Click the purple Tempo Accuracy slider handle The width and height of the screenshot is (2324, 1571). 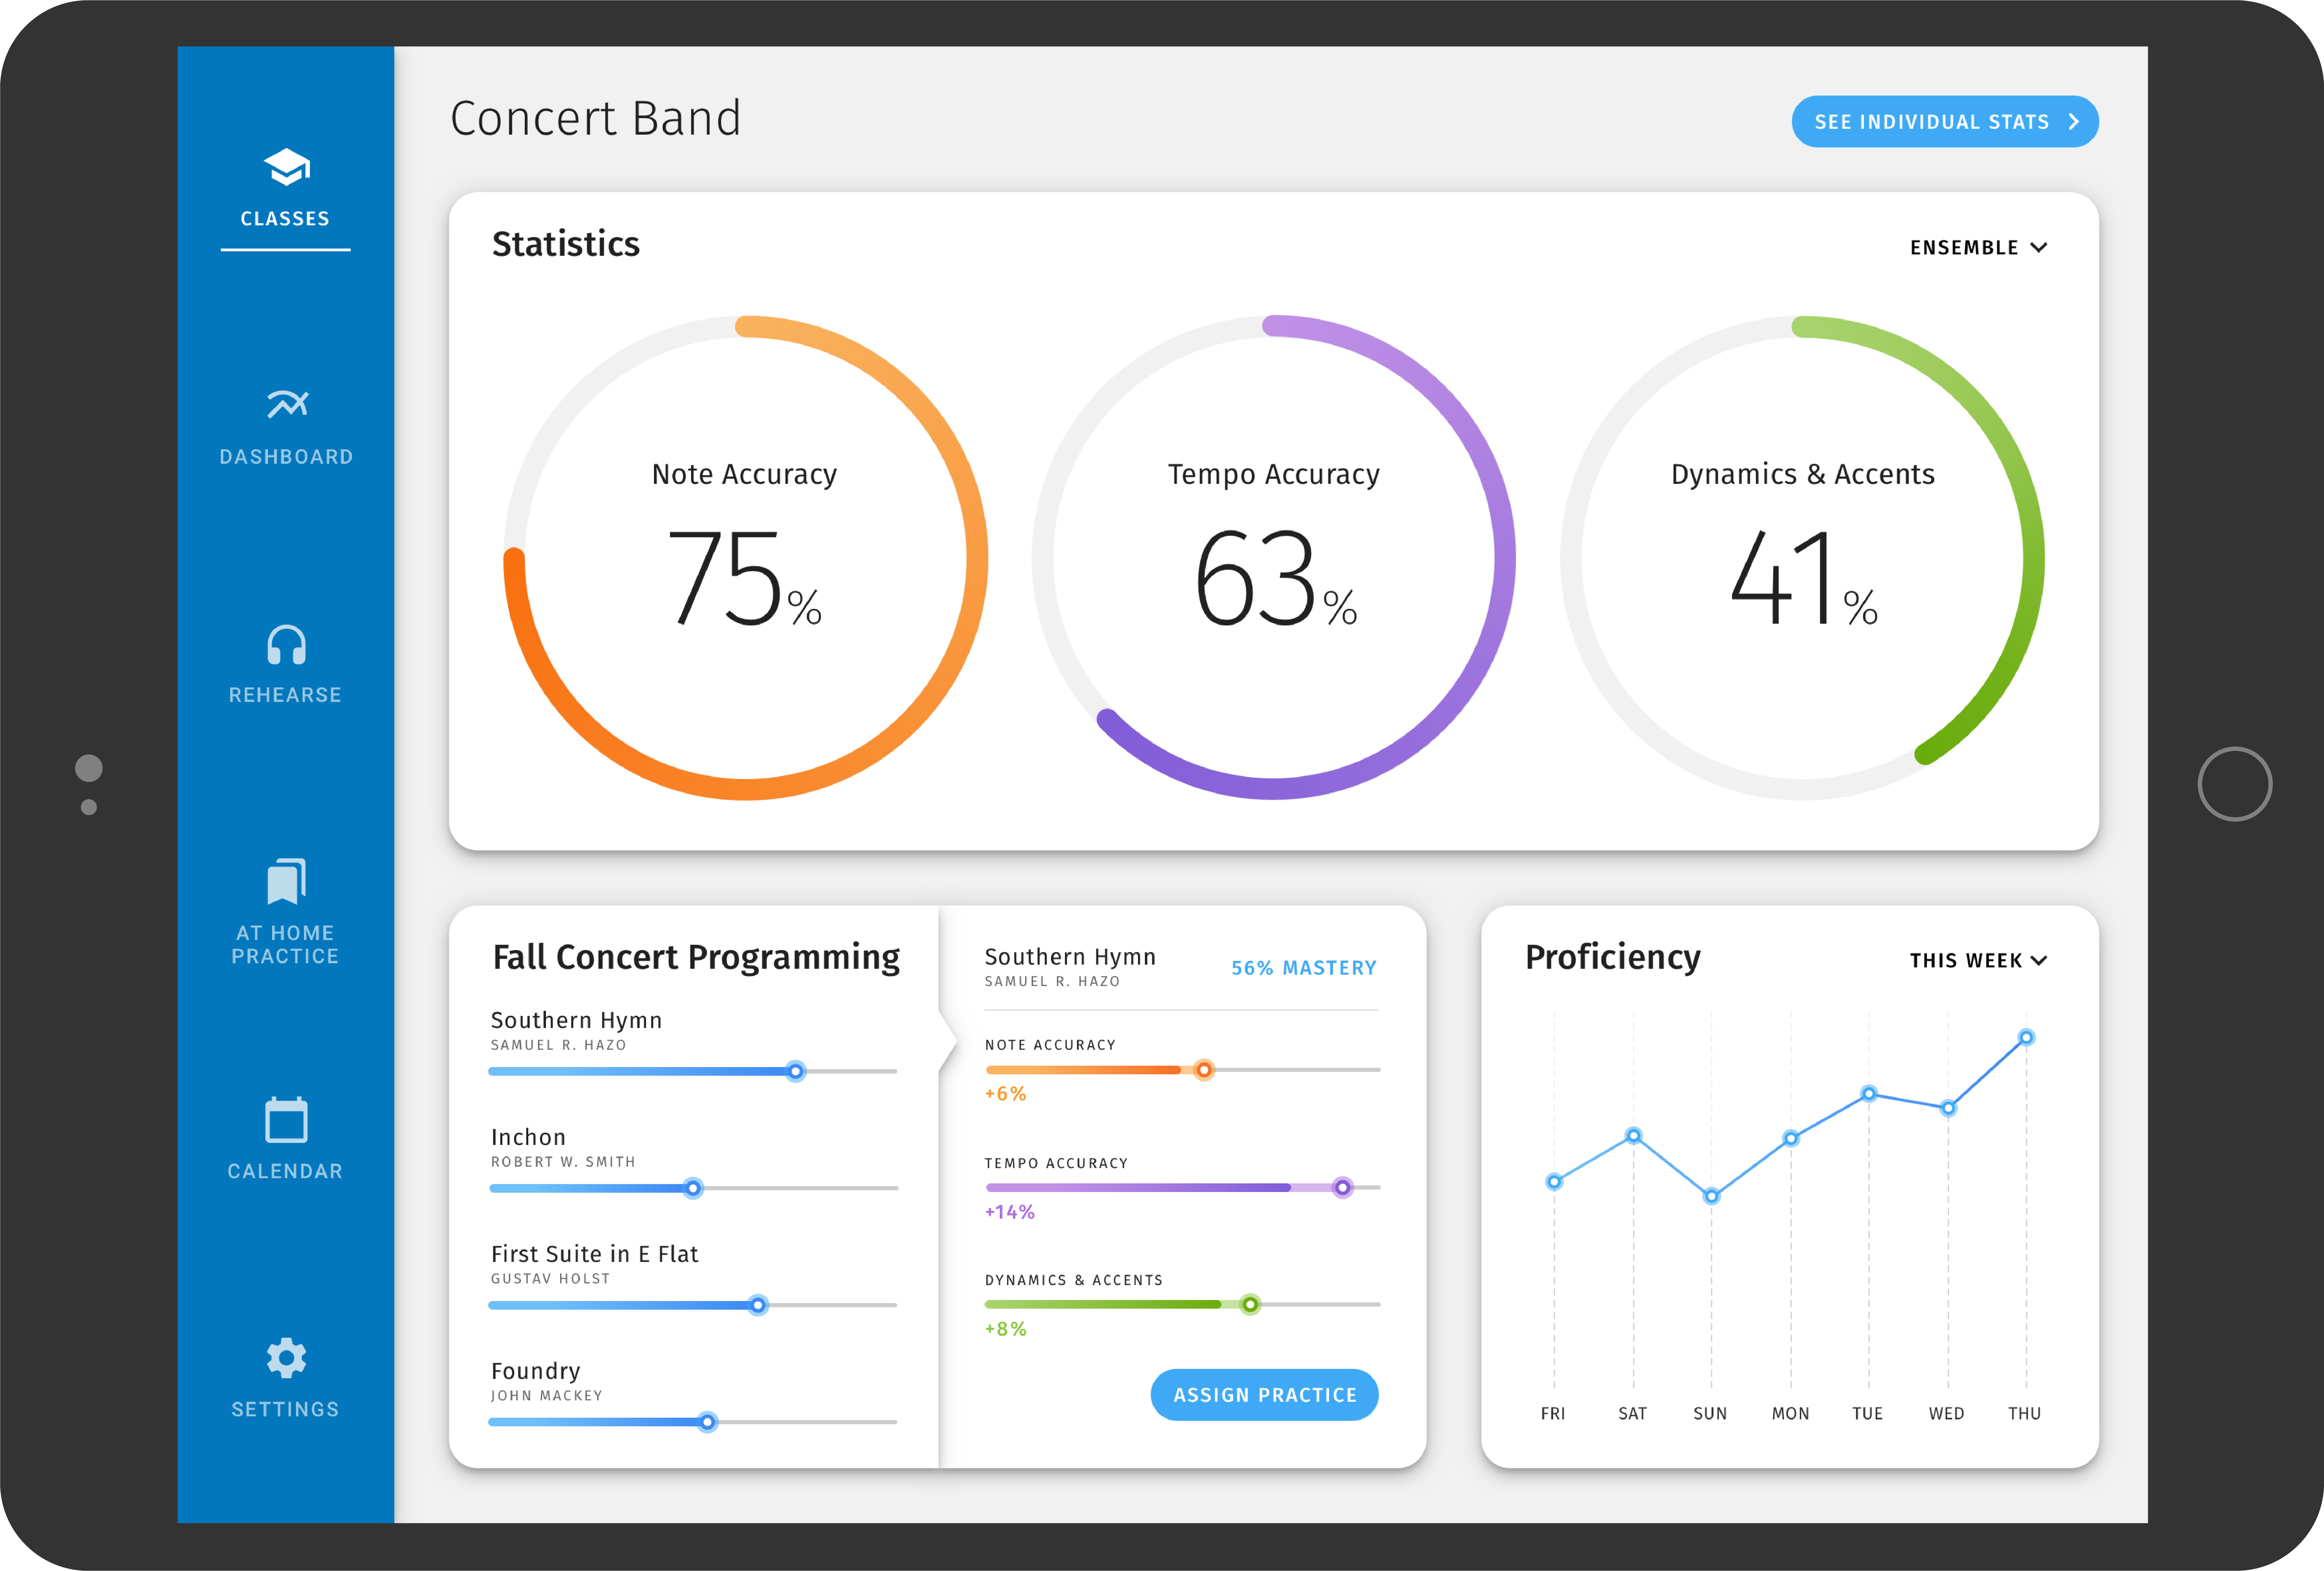1343,1188
